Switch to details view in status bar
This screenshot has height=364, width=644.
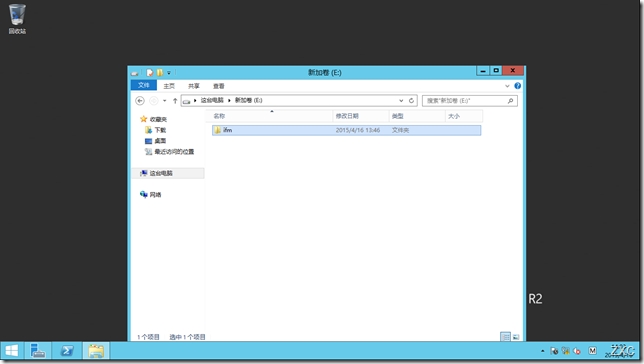505,337
